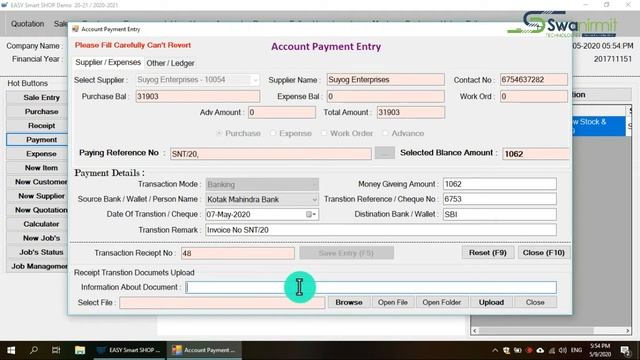Click the Supplier Name field
Viewport: 640px width, 360px height.
(385, 80)
